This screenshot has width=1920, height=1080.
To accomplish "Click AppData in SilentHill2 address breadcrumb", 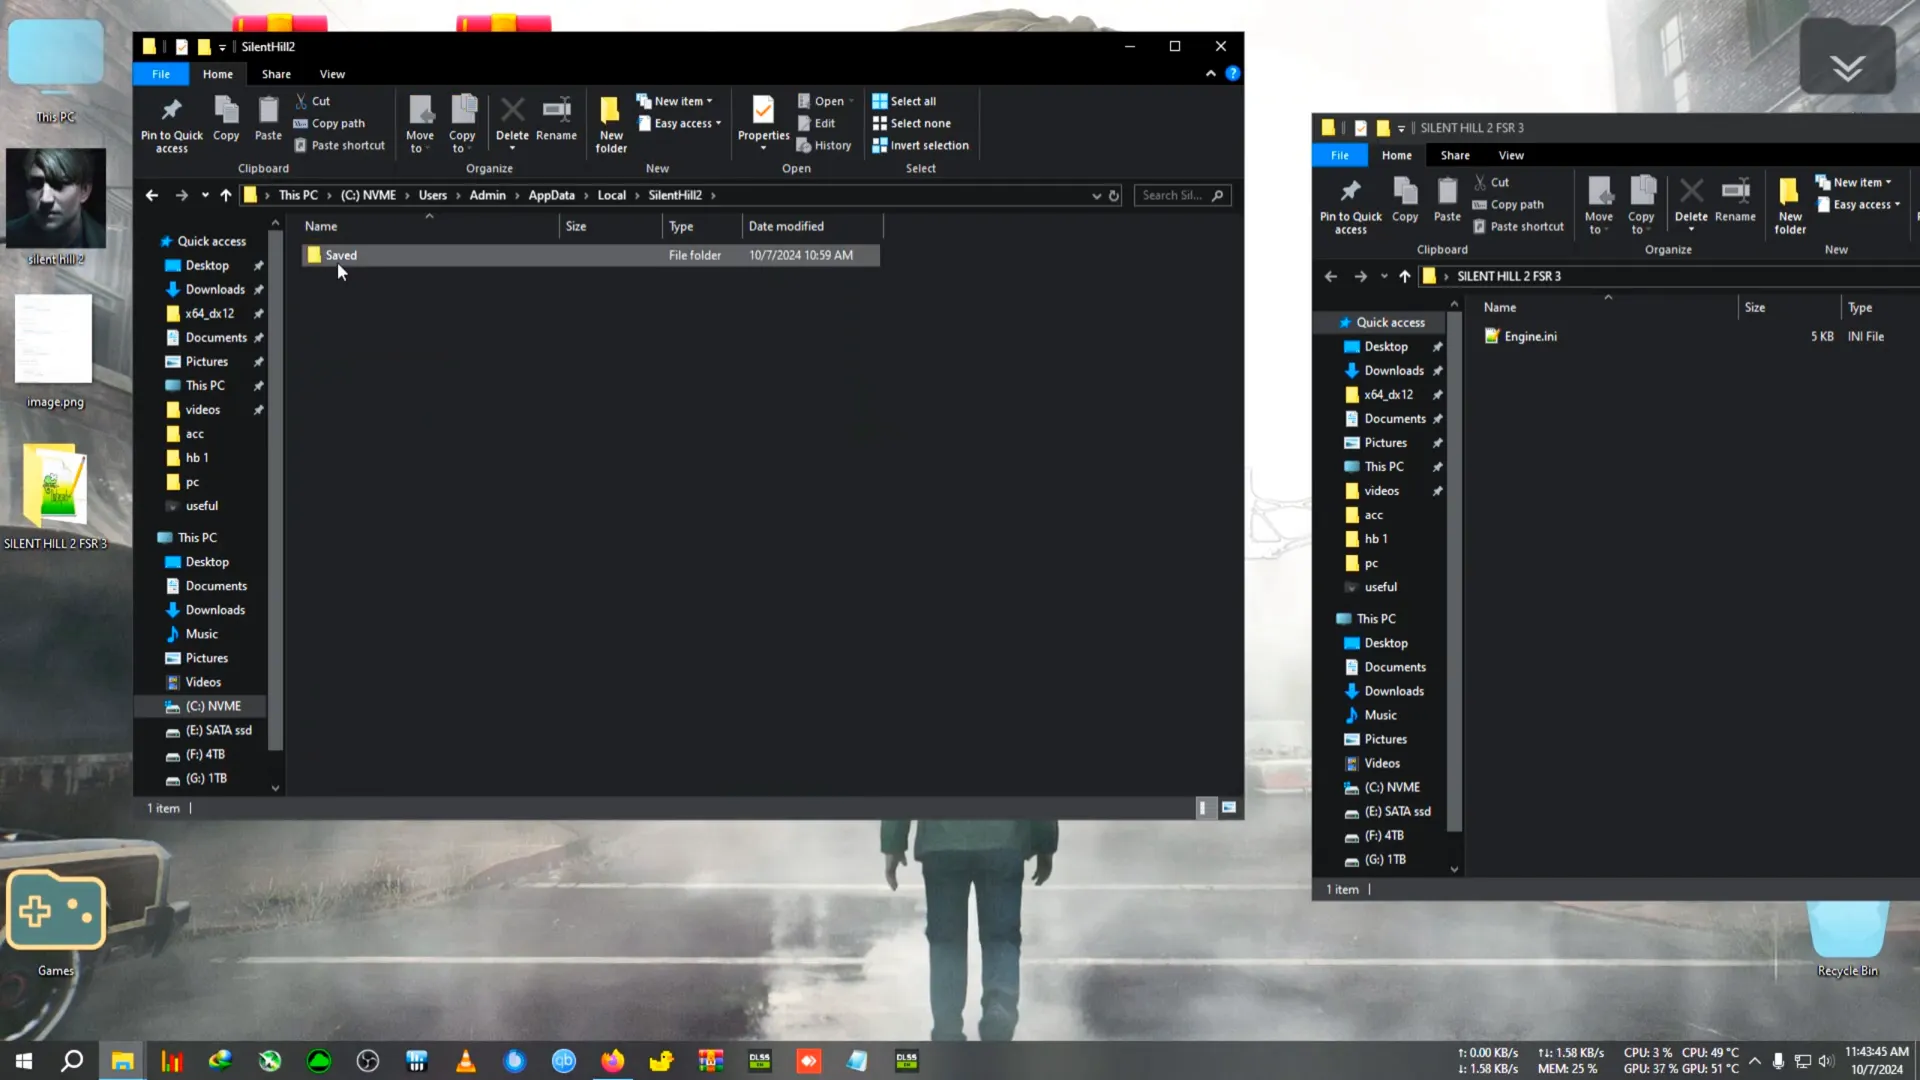I will (x=551, y=195).
